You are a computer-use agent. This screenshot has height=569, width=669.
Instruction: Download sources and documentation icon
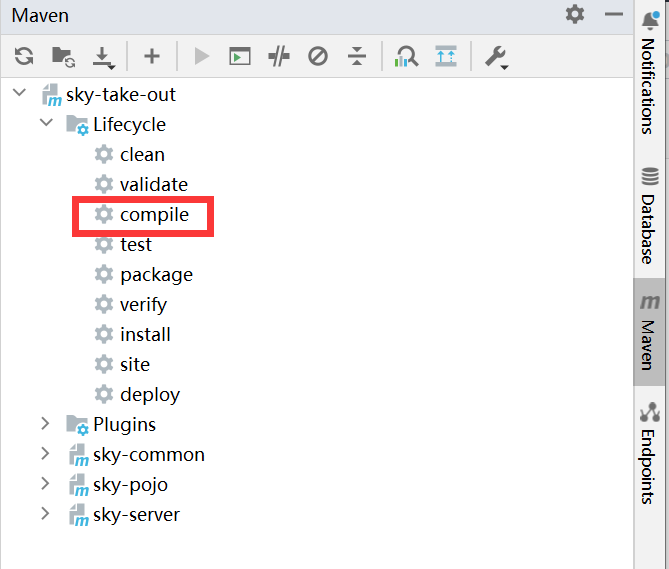pyautogui.click(x=104, y=58)
